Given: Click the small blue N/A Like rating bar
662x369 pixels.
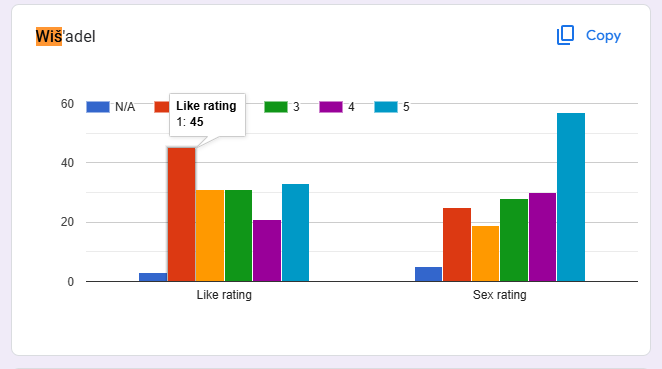Looking at the screenshot, I should [153, 277].
